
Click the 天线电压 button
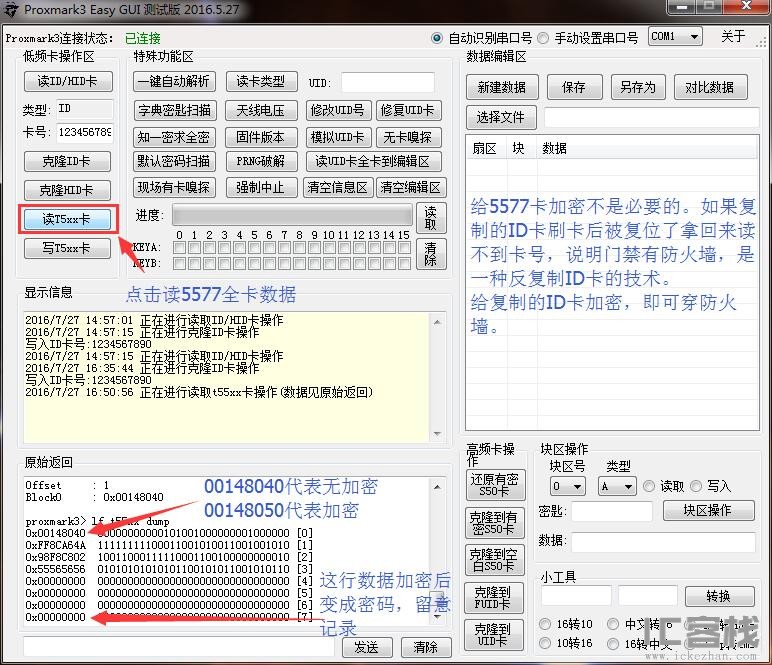click(x=261, y=110)
